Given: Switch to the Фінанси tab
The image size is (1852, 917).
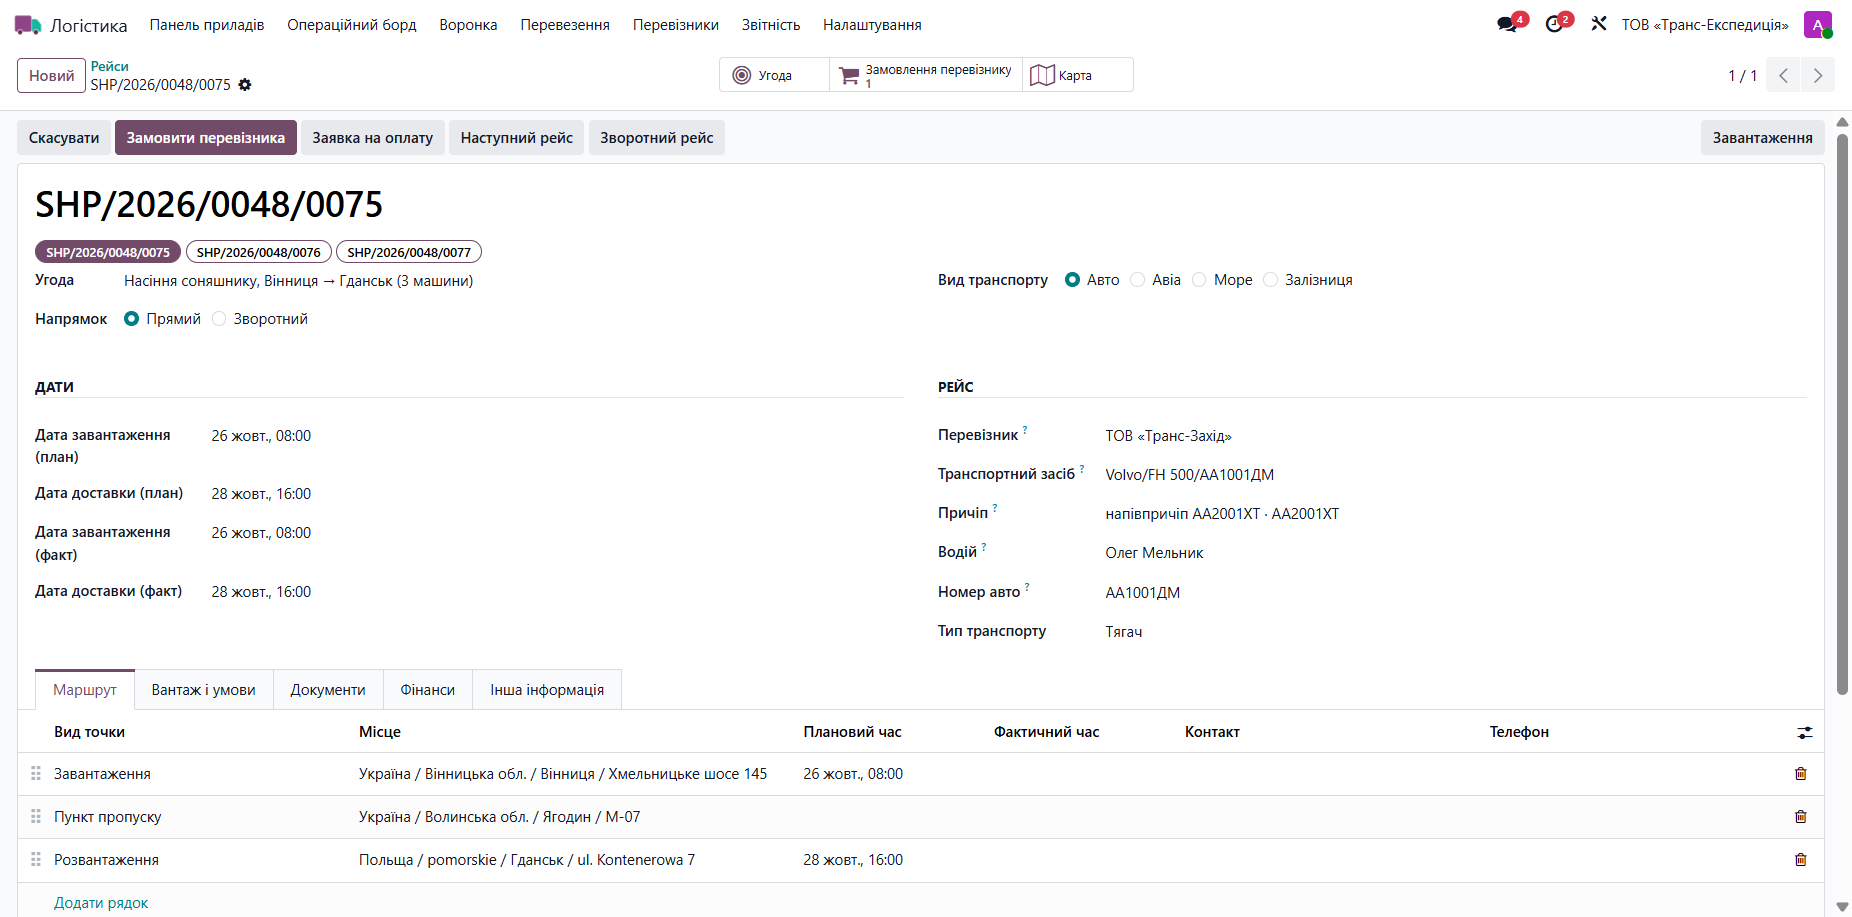Looking at the screenshot, I should click(x=428, y=690).
